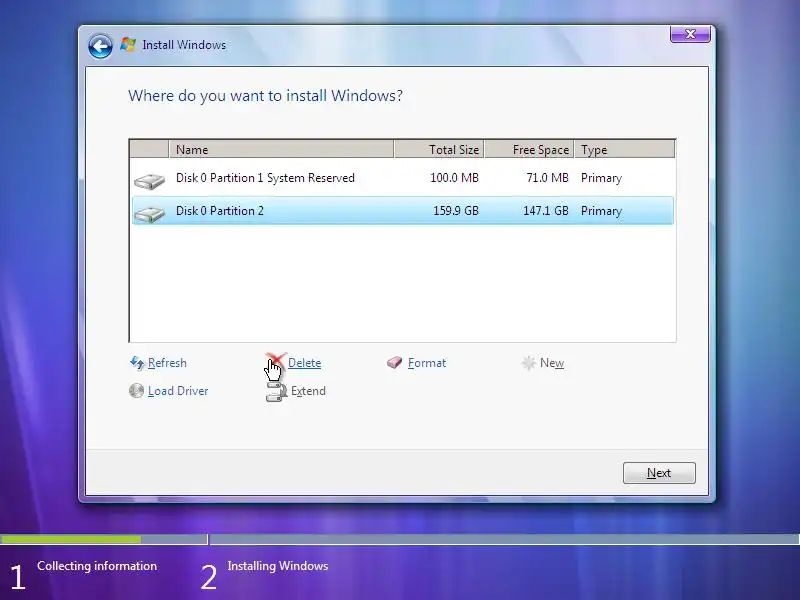Click the Collecting information step label
The image size is (800, 600).
pos(97,566)
